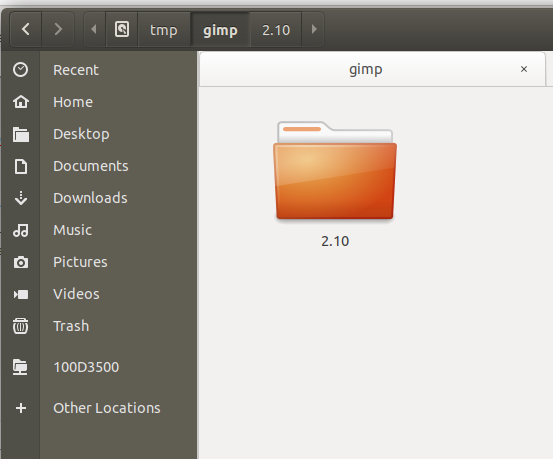Screen dimensions: 553x459
Task: Click the Pictures camera icon
Action: tap(21, 262)
